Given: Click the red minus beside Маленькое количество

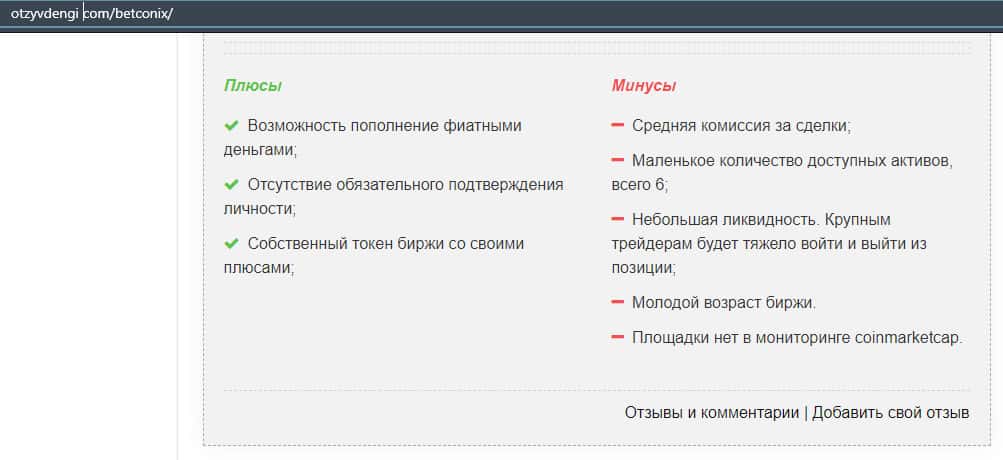Looking at the screenshot, I should 617,160.
